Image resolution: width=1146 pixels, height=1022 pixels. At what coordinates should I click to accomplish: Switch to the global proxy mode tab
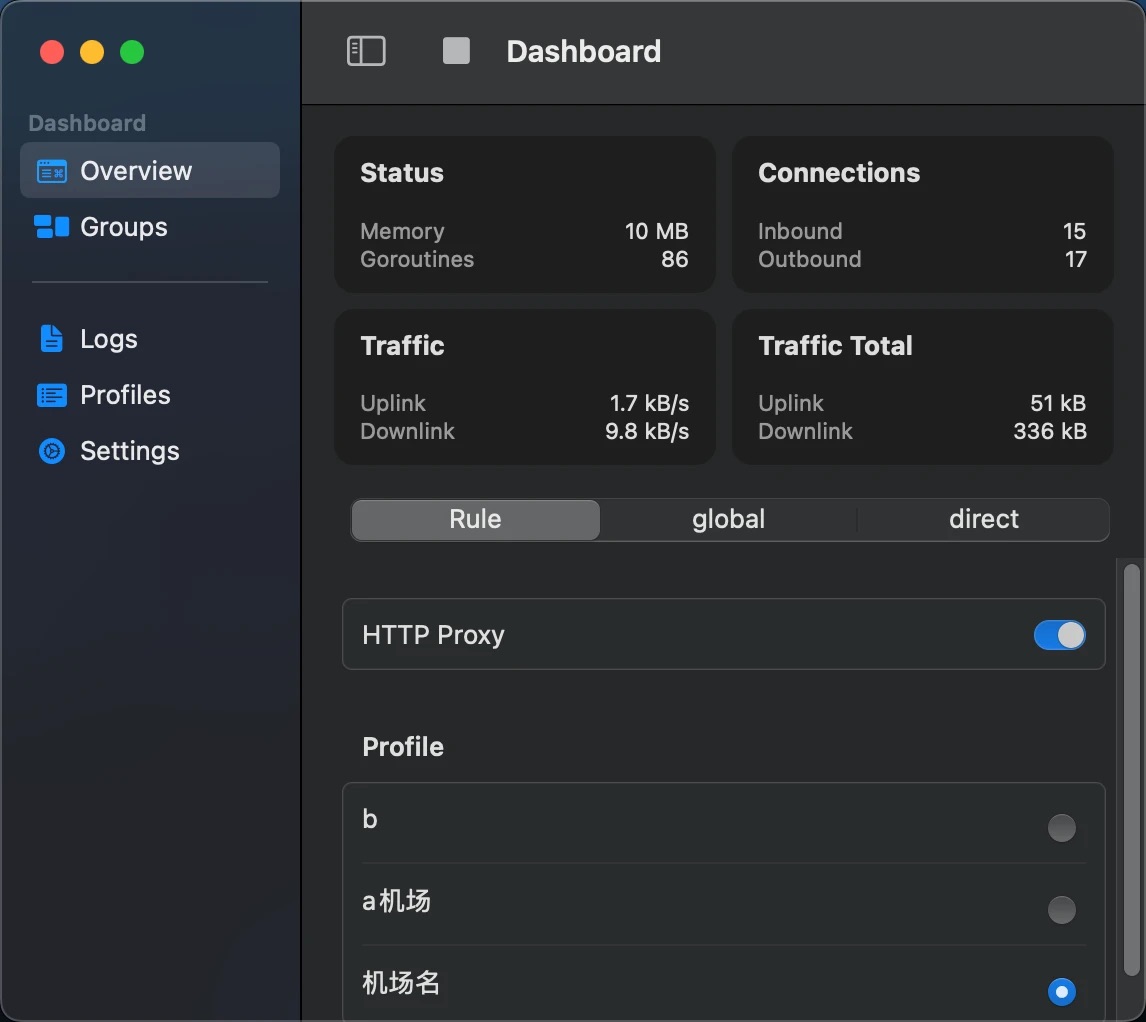(727, 519)
